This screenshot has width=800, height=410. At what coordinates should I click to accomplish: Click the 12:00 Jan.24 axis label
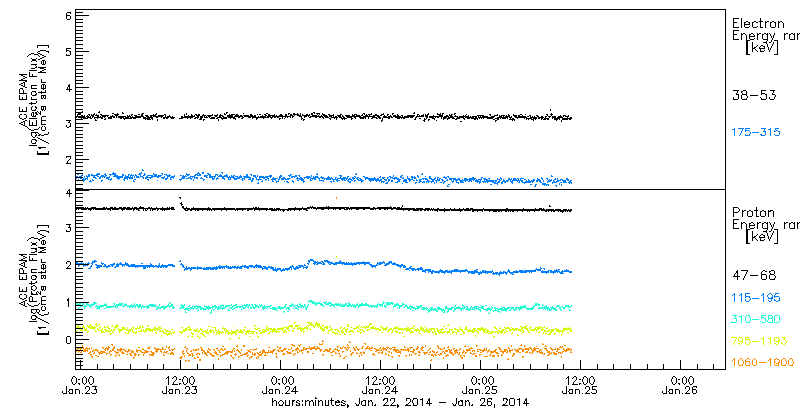point(381,386)
